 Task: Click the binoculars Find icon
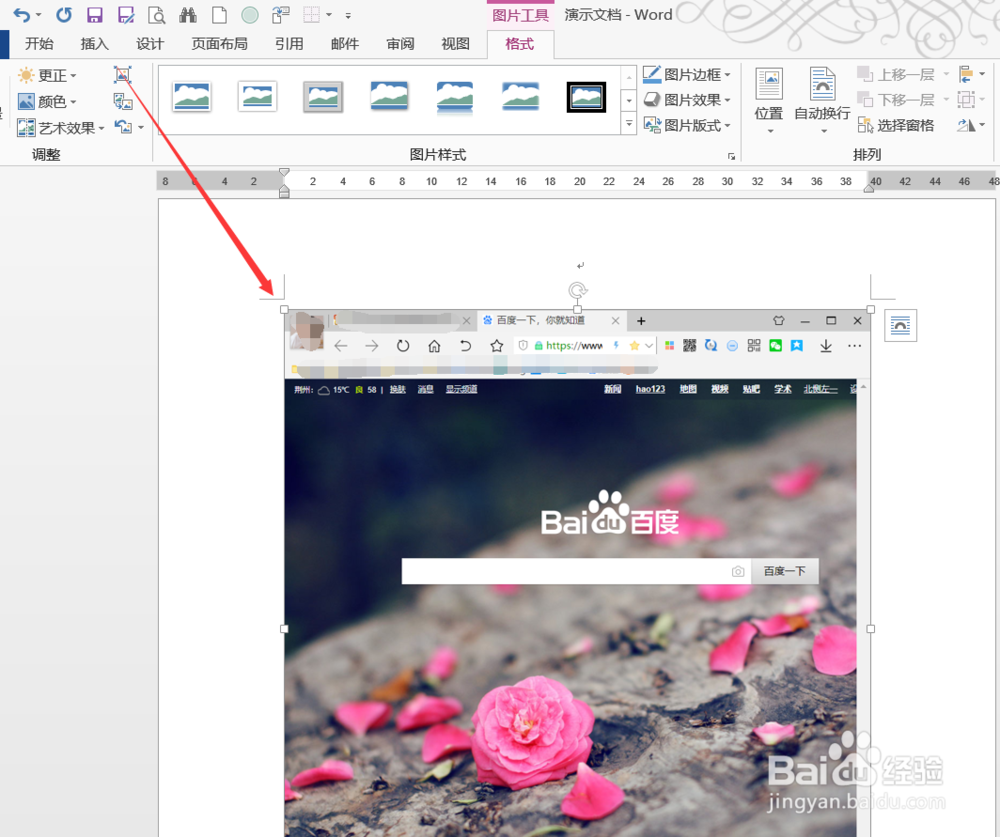click(x=188, y=15)
